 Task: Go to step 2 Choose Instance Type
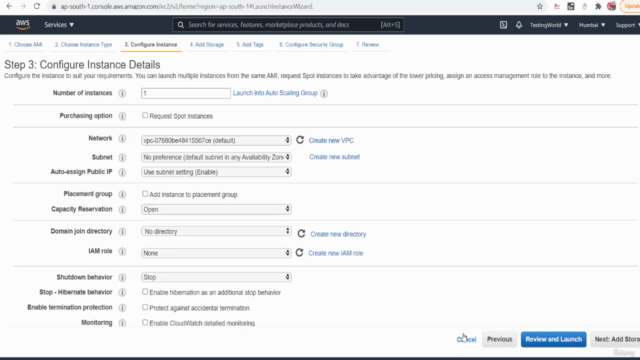pos(83,44)
